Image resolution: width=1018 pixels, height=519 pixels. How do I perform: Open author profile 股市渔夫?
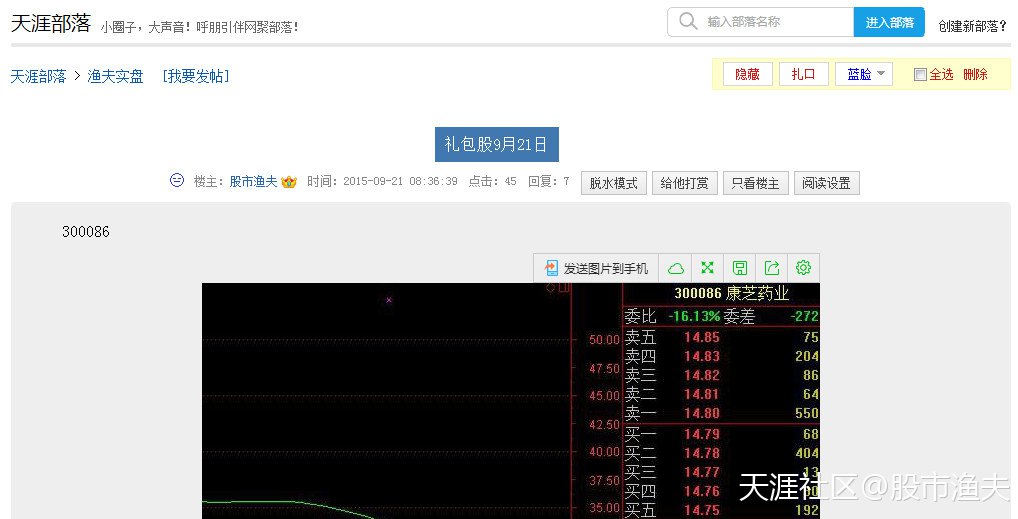click(253, 181)
